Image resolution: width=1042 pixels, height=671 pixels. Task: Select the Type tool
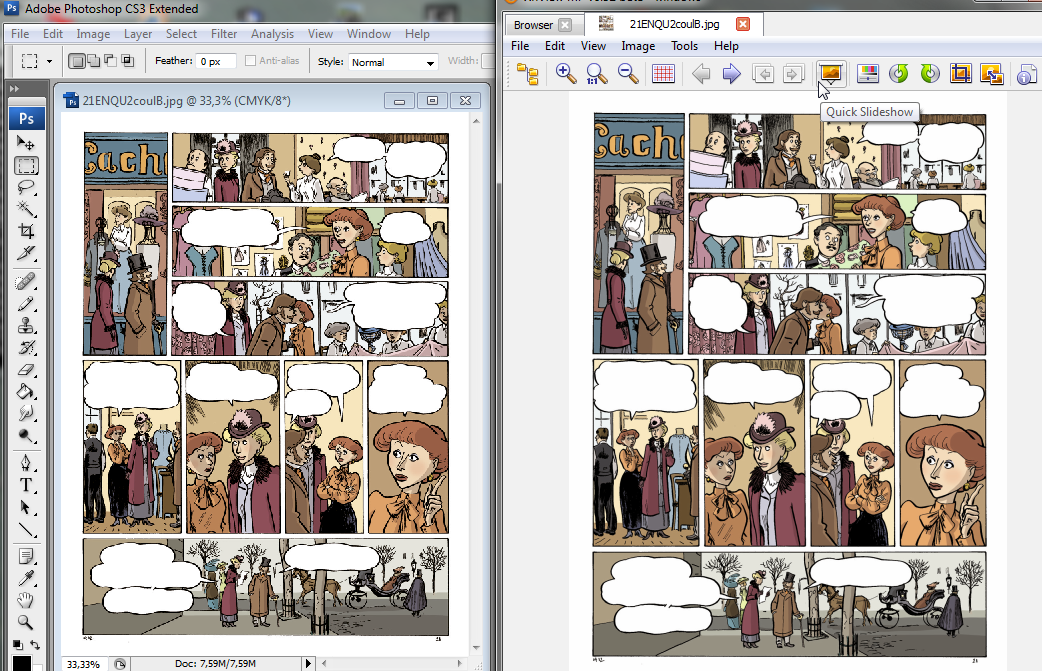pyautogui.click(x=26, y=484)
